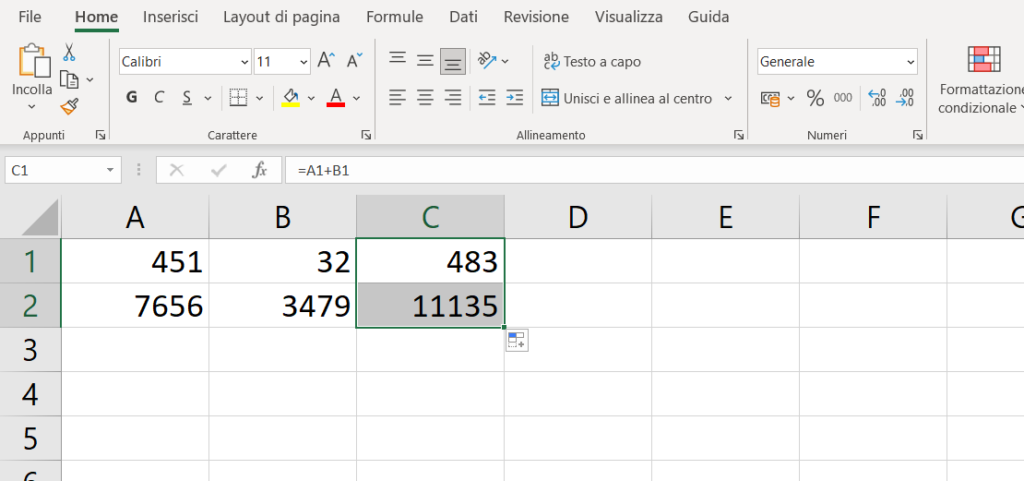Screen dimensions: 1024x481
Task: Click the formula bar with =A1+B1
Action: coord(654,171)
